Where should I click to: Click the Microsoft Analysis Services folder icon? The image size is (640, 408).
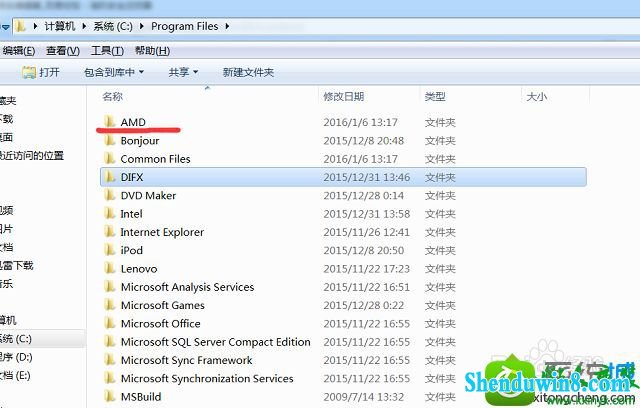109,286
